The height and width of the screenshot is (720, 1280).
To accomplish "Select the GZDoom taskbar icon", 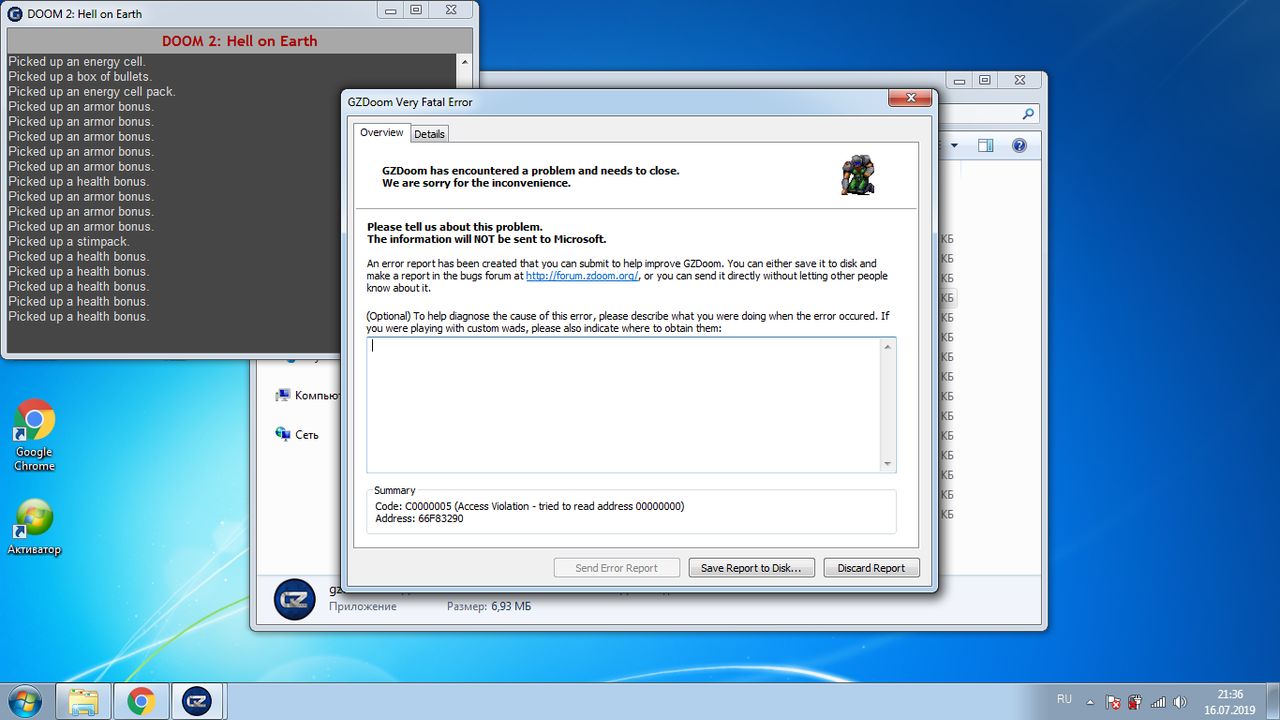I will 198,702.
